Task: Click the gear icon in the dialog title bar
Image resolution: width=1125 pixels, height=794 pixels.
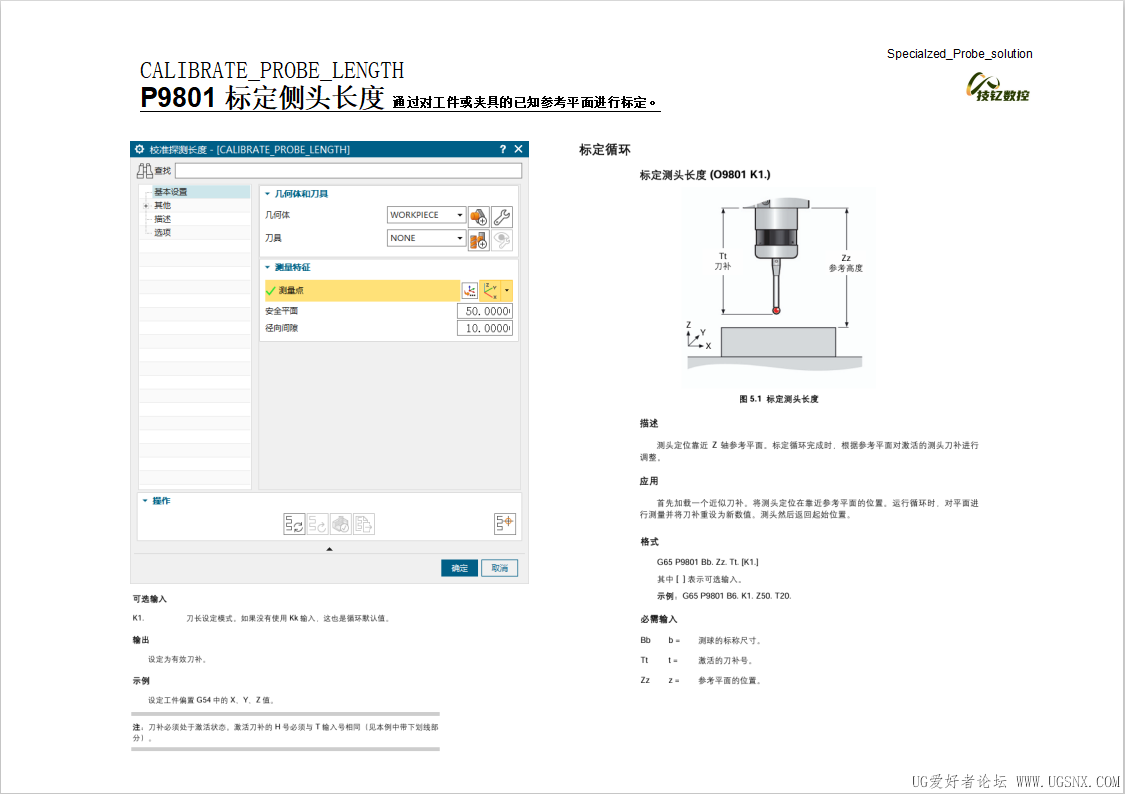Action: click(140, 149)
